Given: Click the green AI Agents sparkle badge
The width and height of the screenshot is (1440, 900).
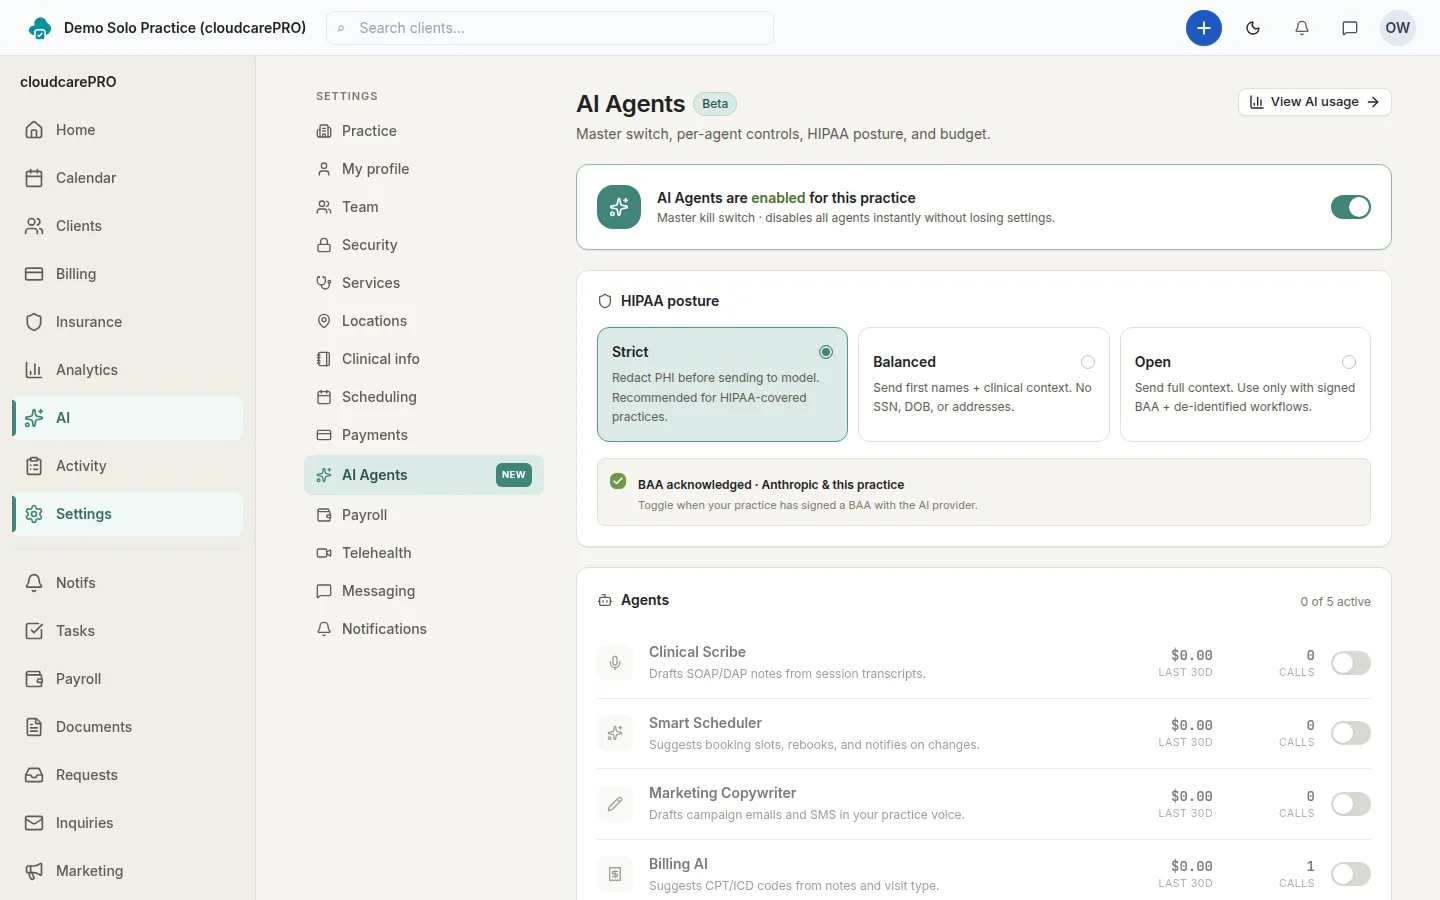Looking at the screenshot, I should tap(619, 207).
